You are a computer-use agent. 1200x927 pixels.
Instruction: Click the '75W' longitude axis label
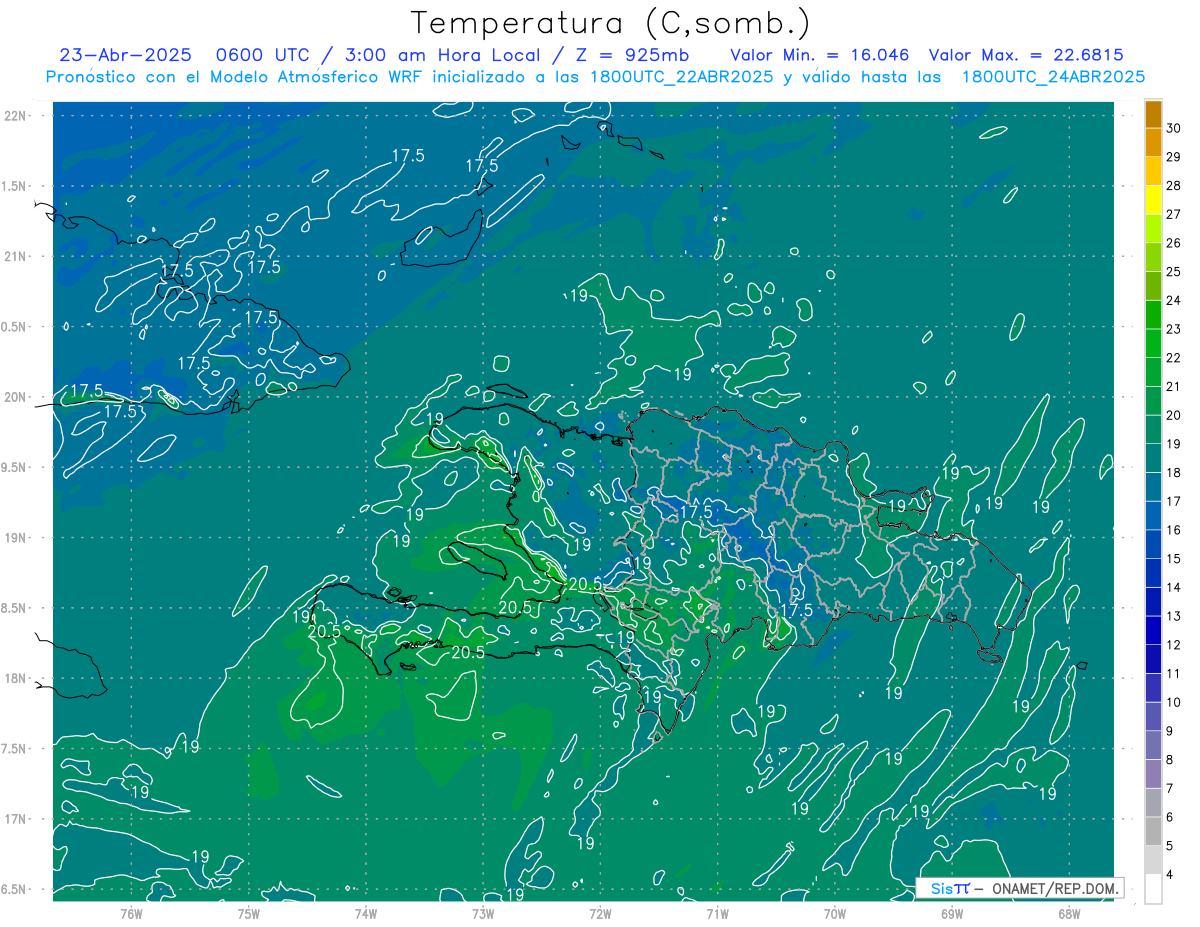(248, 913)
